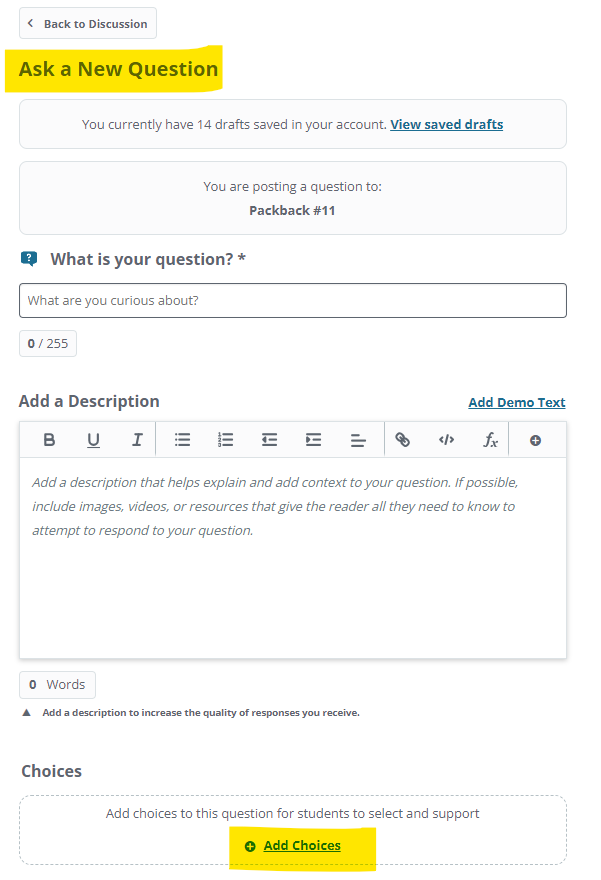The height and width of the screenshot is (880, 601).
Task: Toggle underline formatting
Action: pos(92,439)
